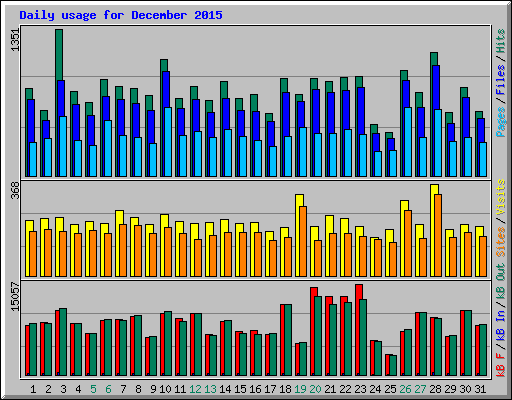This screenshot has width=512, height=400.
Task: Click the green weekend day label "19"
Action: (300, 389)
